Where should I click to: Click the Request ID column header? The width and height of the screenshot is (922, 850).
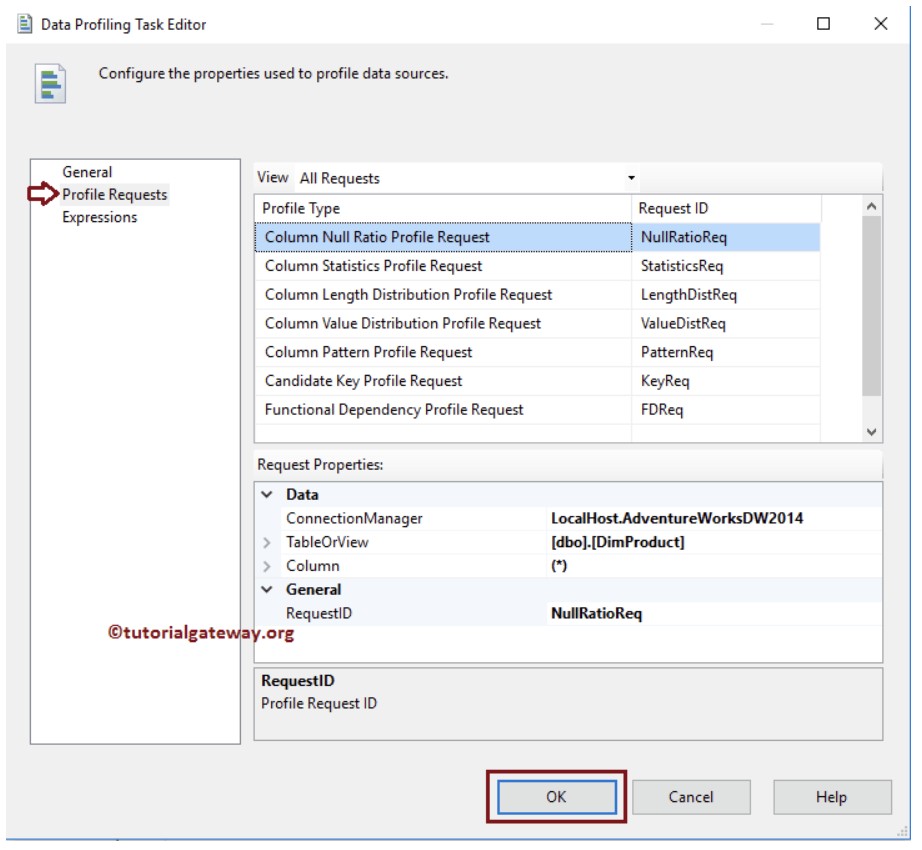pos(726,209)
